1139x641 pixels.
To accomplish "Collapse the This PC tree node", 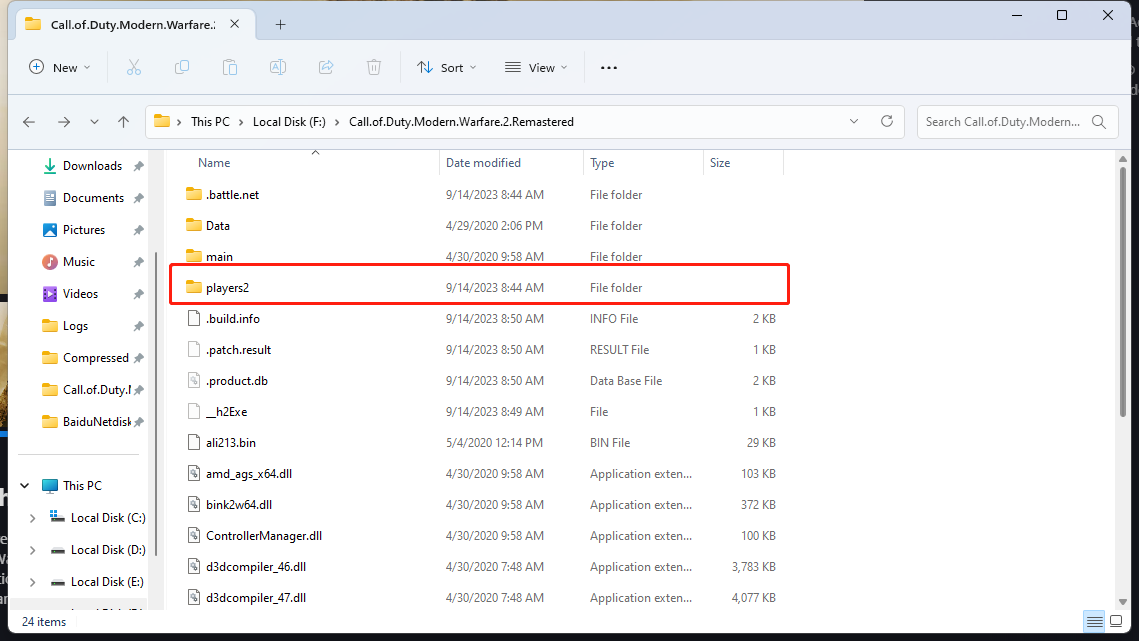I will pyautogui.click(x=25, y=485).
